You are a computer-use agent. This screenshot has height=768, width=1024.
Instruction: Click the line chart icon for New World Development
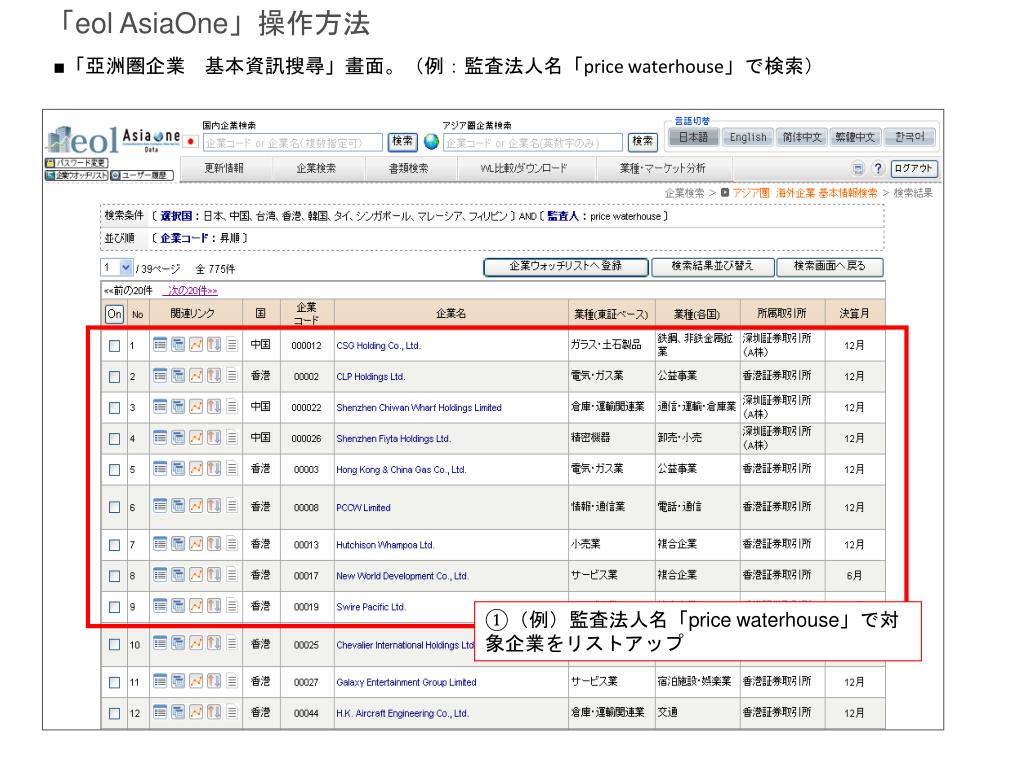click(196, 574)
